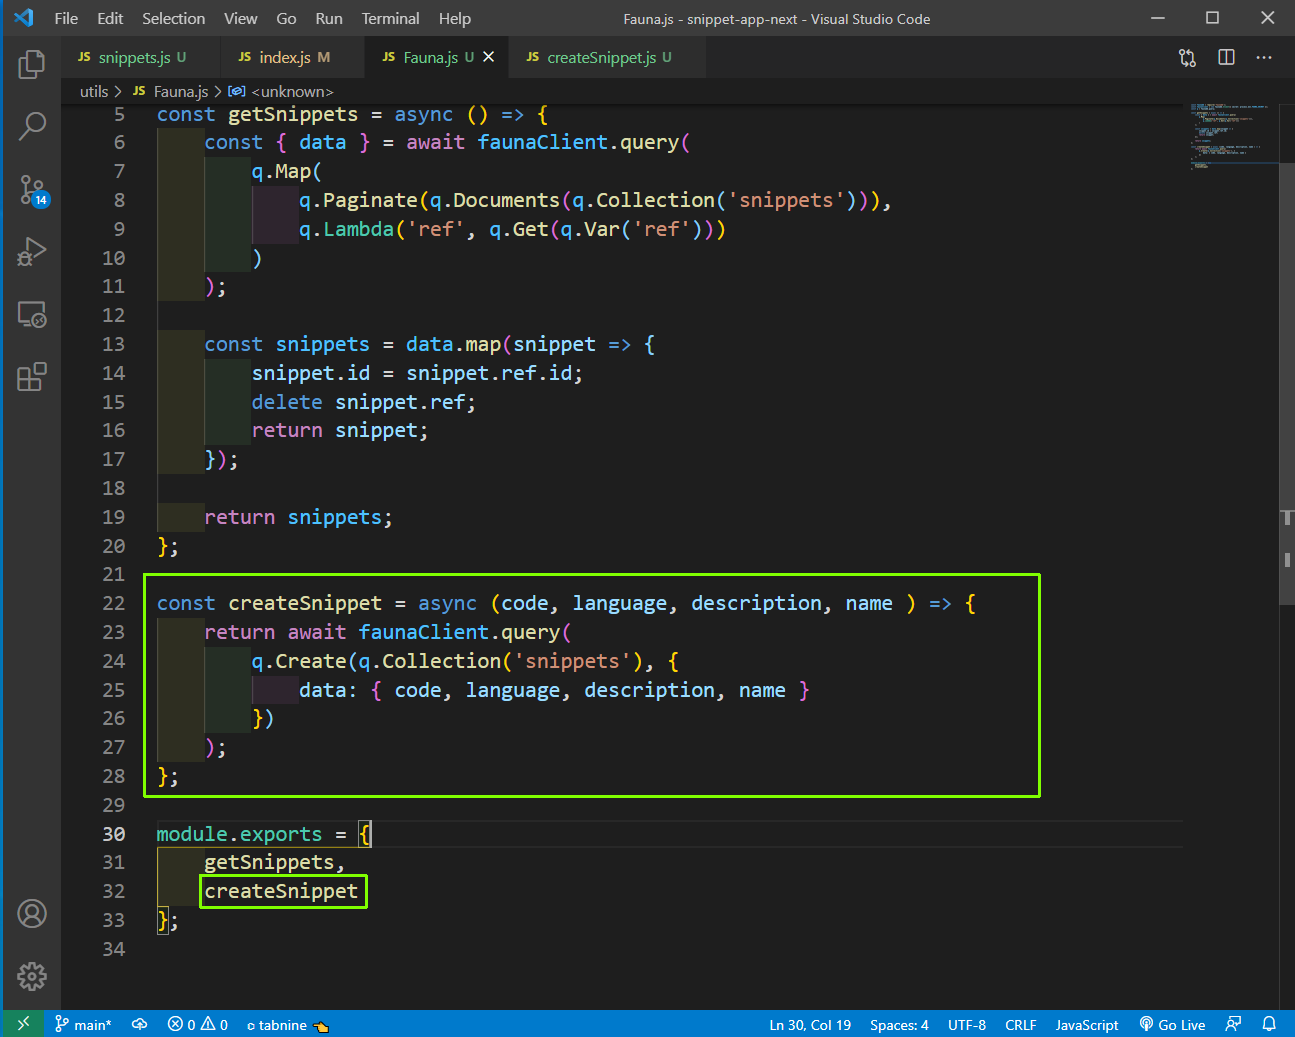Open the Selection menu
The height and width of the screenshot is (1037, 1295).
pyautogui.click(x=173, y=18)
